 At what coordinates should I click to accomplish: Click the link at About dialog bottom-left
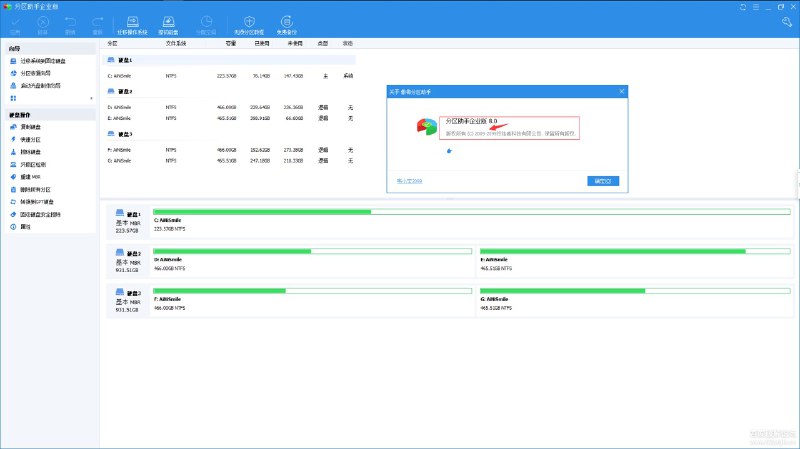410,181
